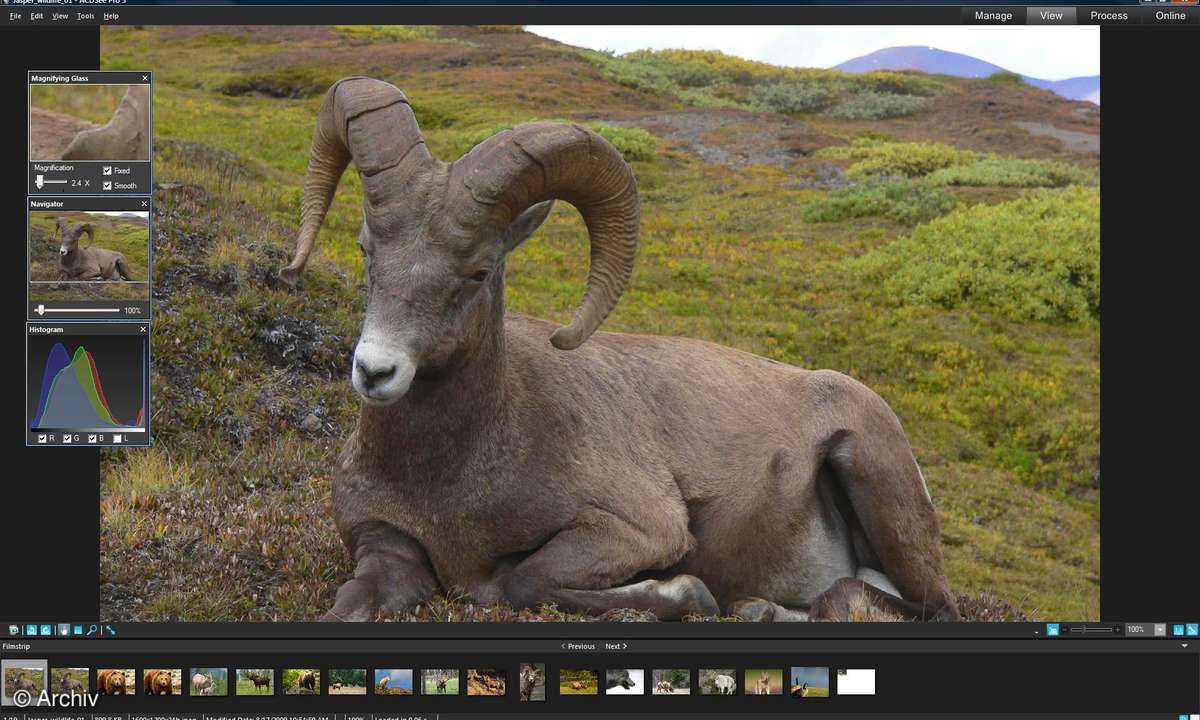Click the rotate left icon
This screenshot has width=1200, height=720.
(x=32, y=630)
